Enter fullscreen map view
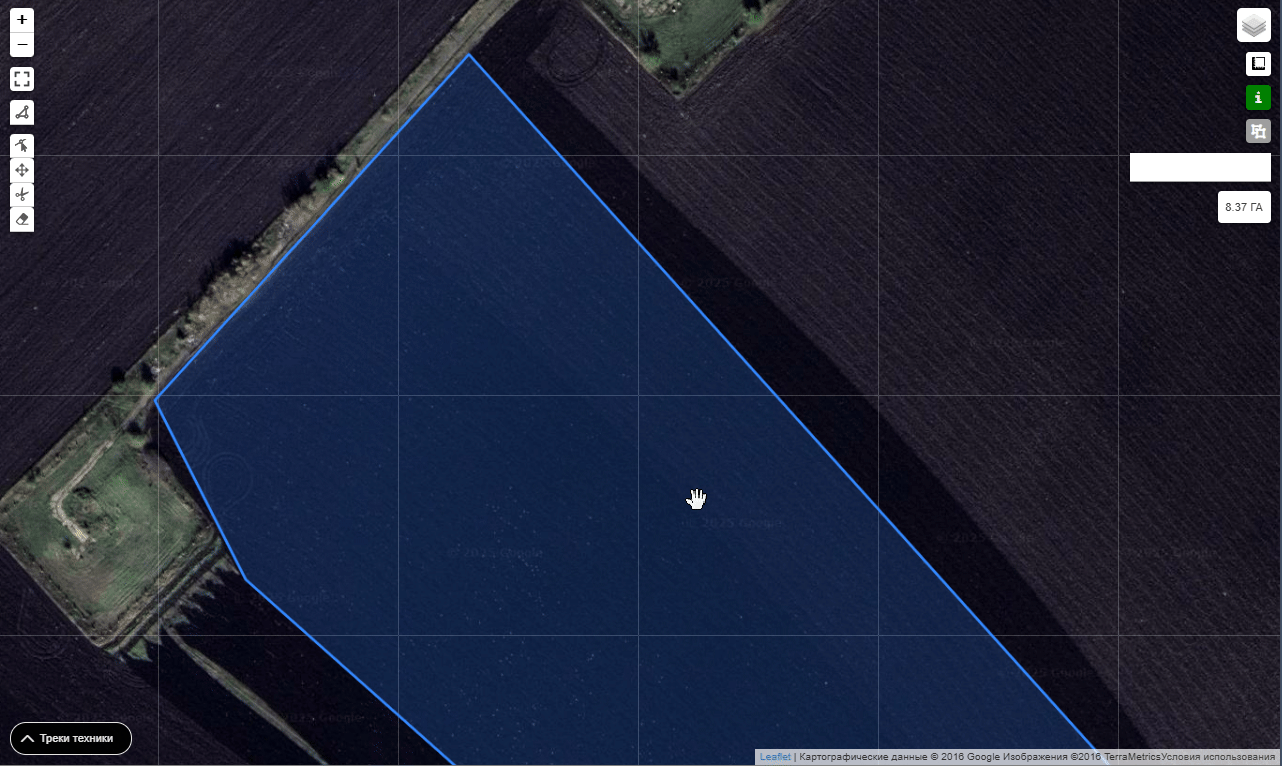This screenshot has height=766, width=1282. pyautogui.click(x=22, y=79)
